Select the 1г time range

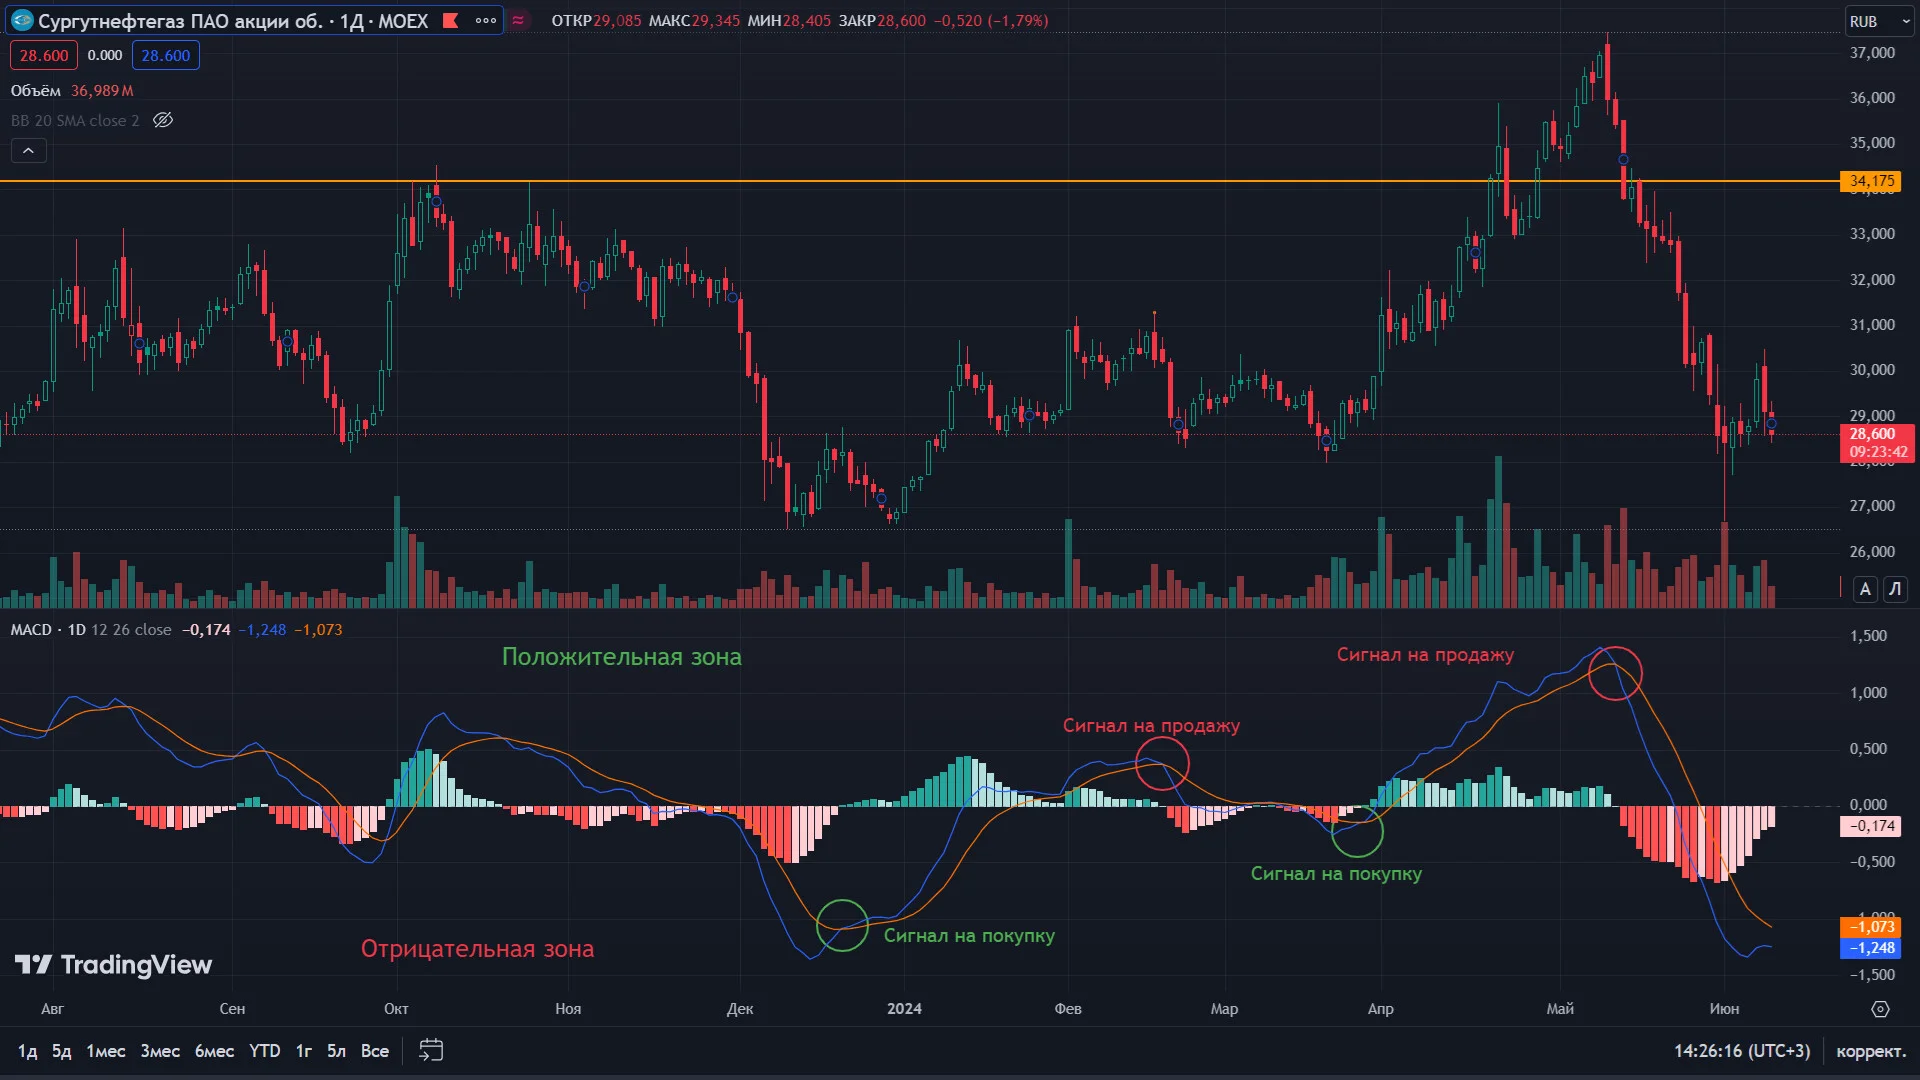click(x=304, y=1051)
